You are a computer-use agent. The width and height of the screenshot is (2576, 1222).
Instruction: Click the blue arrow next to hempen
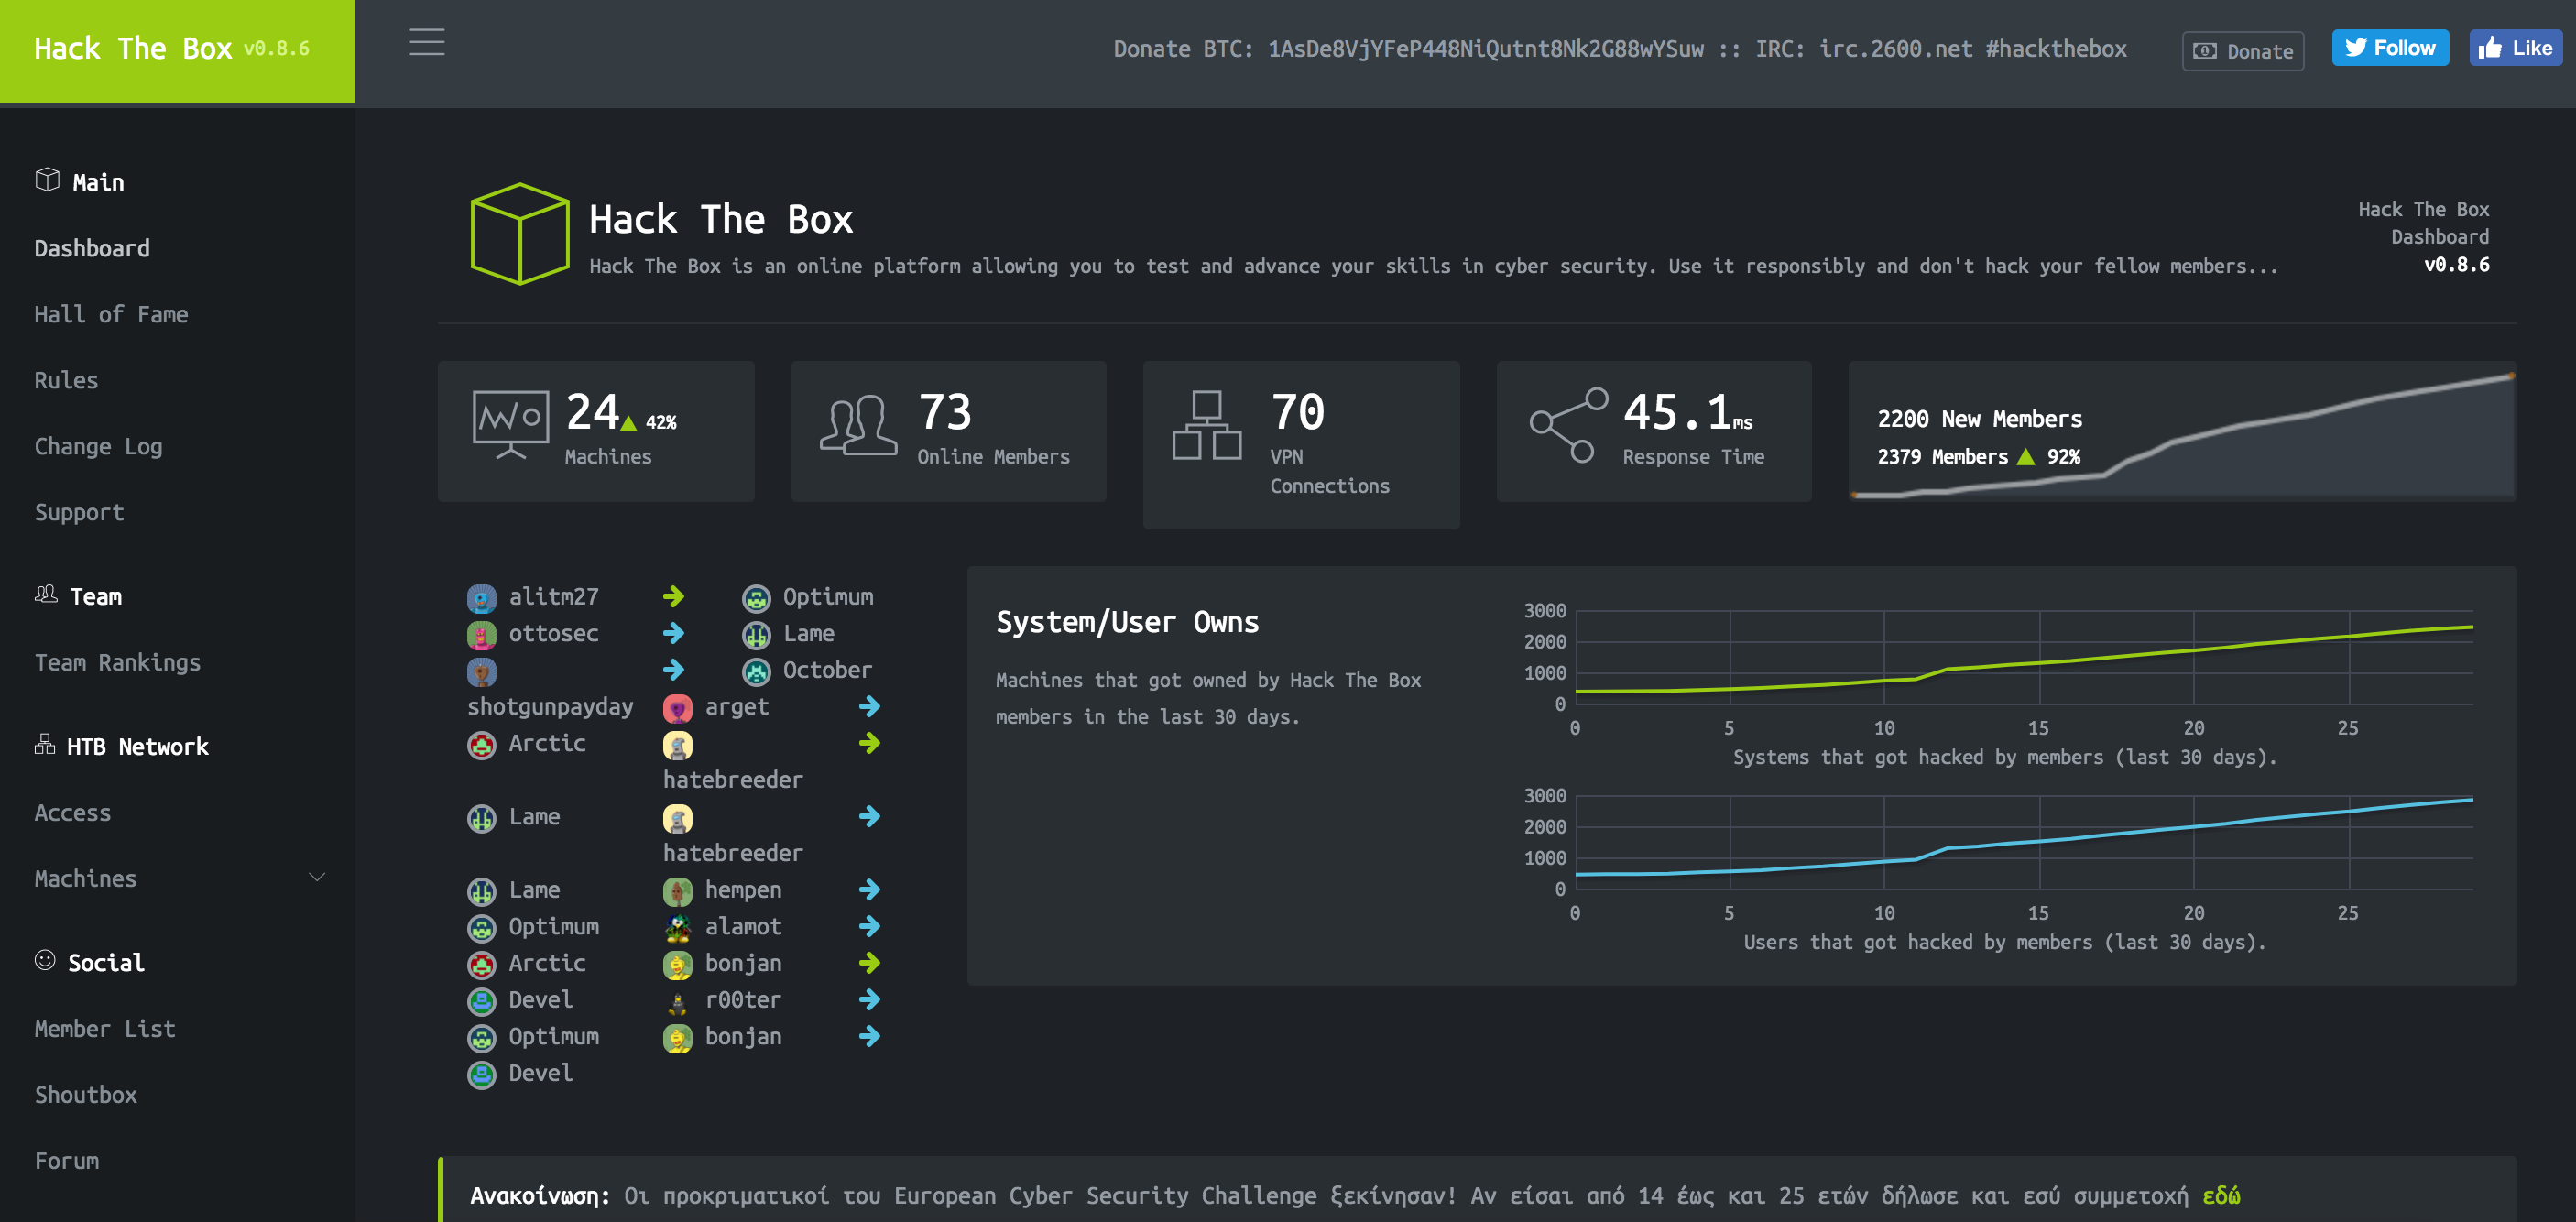pyautogui.click(x=869, y=890)
